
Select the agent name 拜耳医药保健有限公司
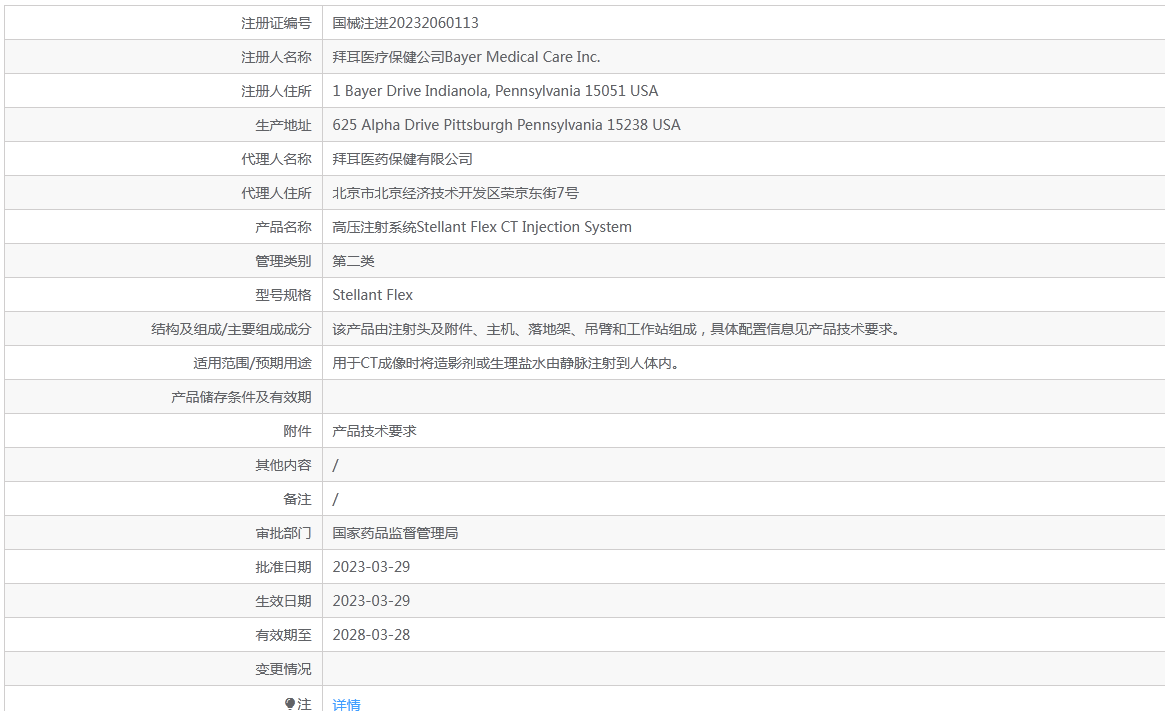point(402,159)
